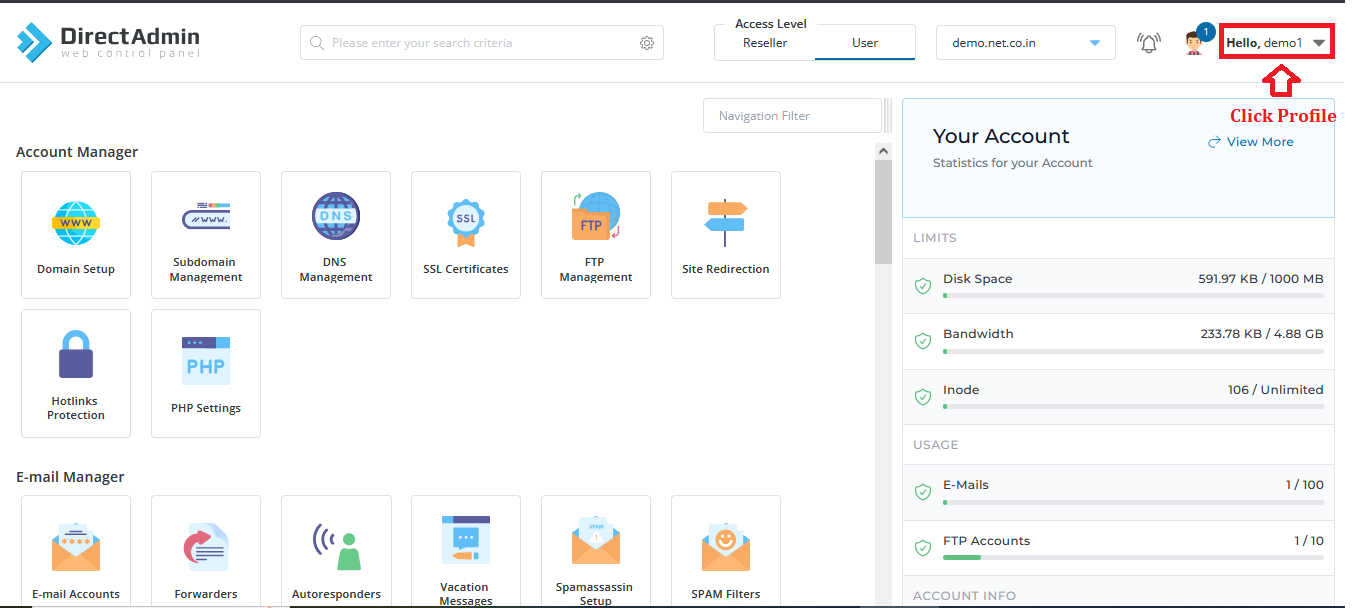Click the DirectAdmin logo

point(108,41)
